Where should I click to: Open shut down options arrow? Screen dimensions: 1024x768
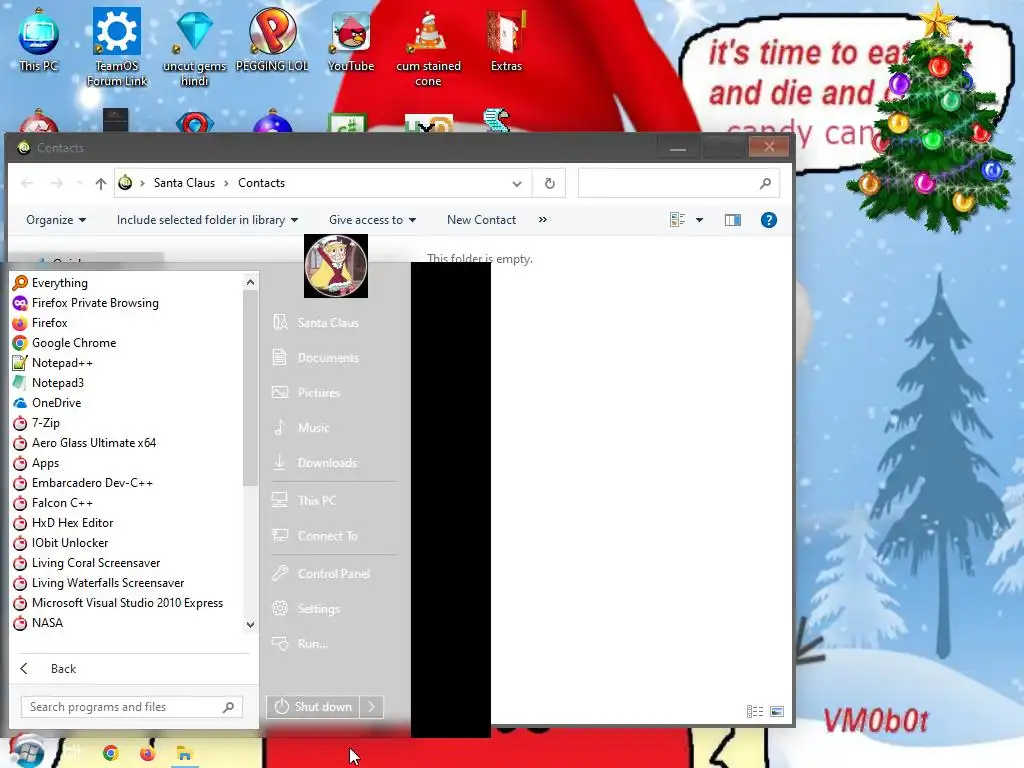[372, 707]
